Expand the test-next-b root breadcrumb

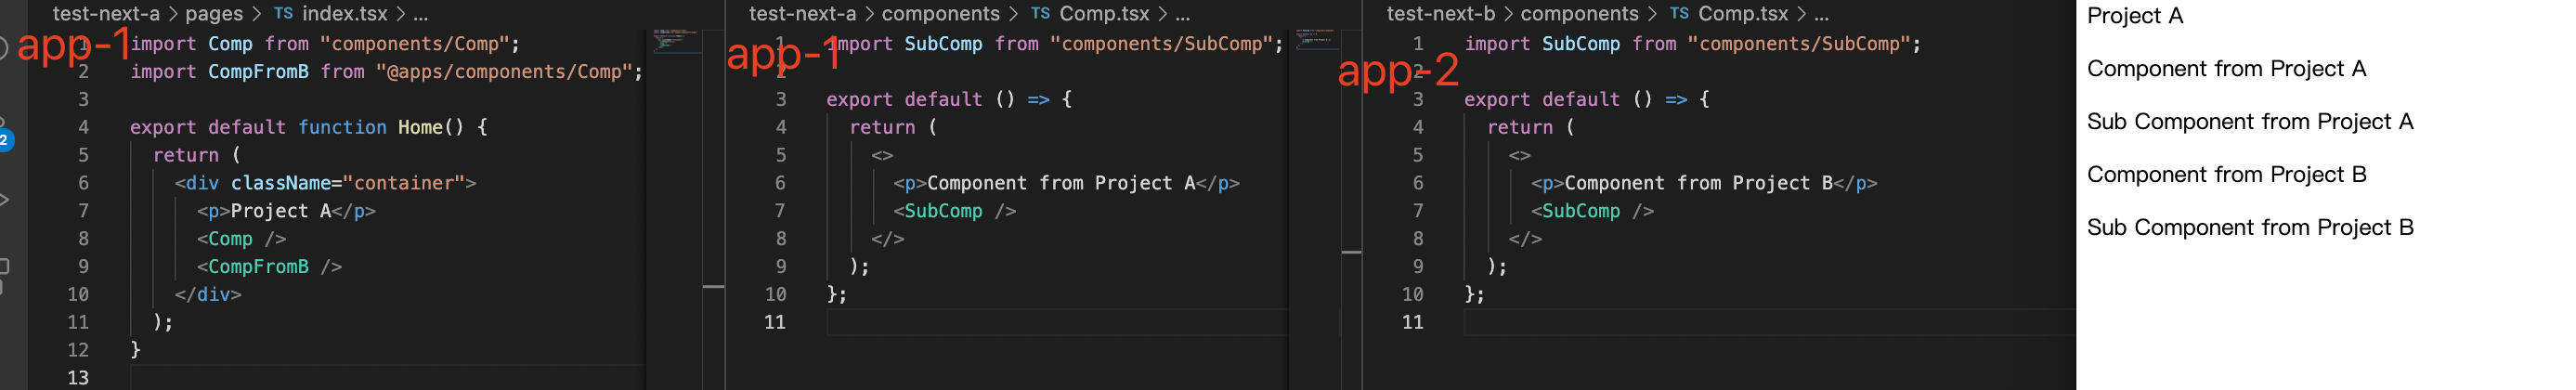tap(1441, 14)
